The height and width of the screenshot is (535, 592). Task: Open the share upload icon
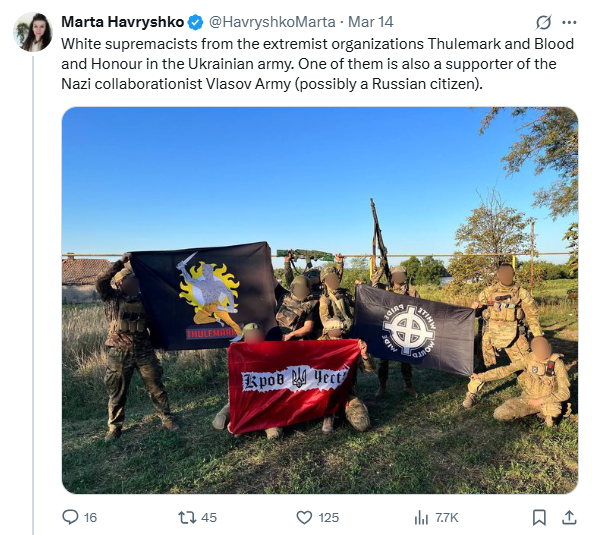click(x=569, y=517)
